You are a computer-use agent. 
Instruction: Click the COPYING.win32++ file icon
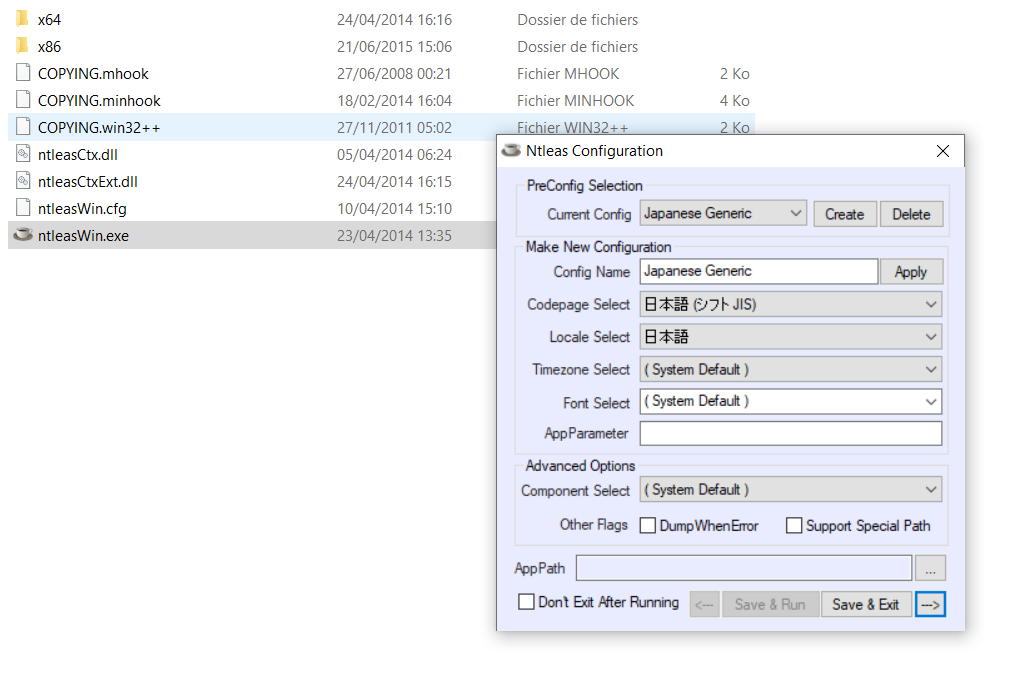click(x=23, y=127)
